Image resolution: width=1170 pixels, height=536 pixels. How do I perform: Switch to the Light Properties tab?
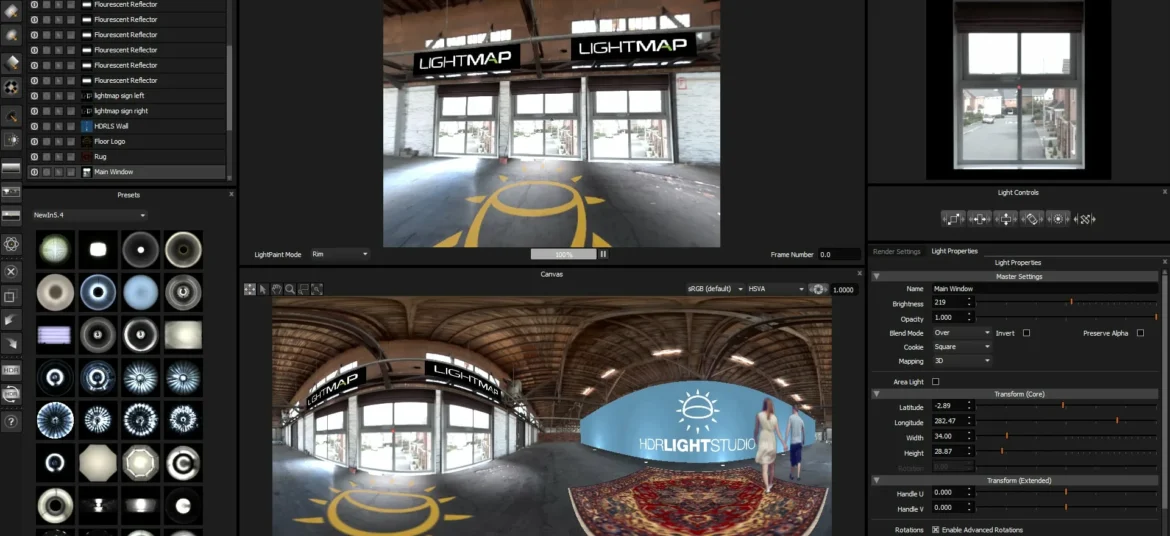[954, 252]
